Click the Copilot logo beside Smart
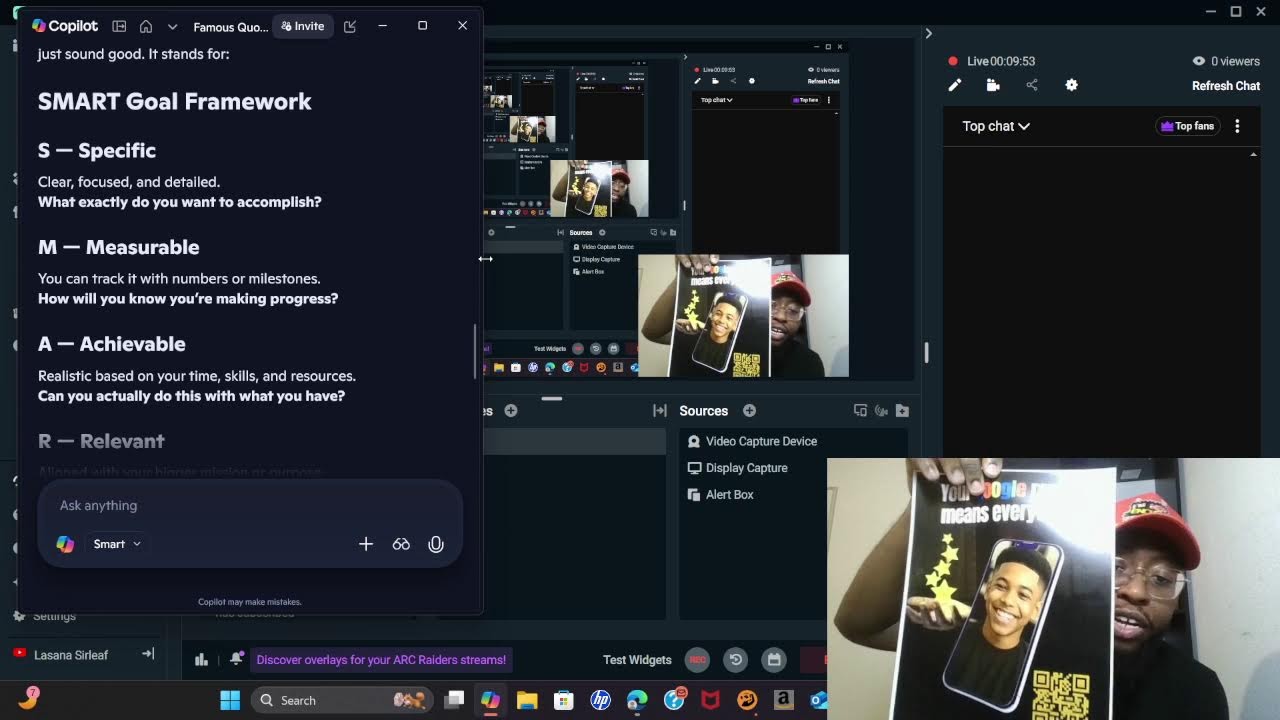The image size is (1280, 720). click(65, 544)
